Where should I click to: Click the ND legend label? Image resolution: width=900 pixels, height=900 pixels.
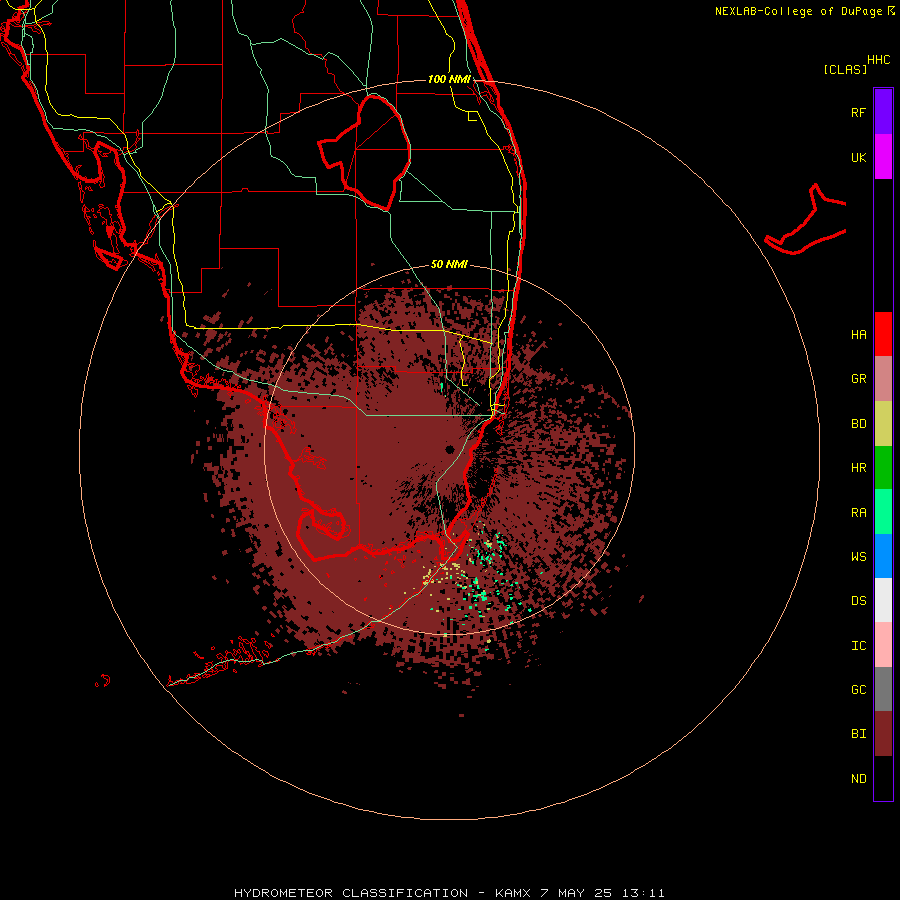(x=858, y=779)
